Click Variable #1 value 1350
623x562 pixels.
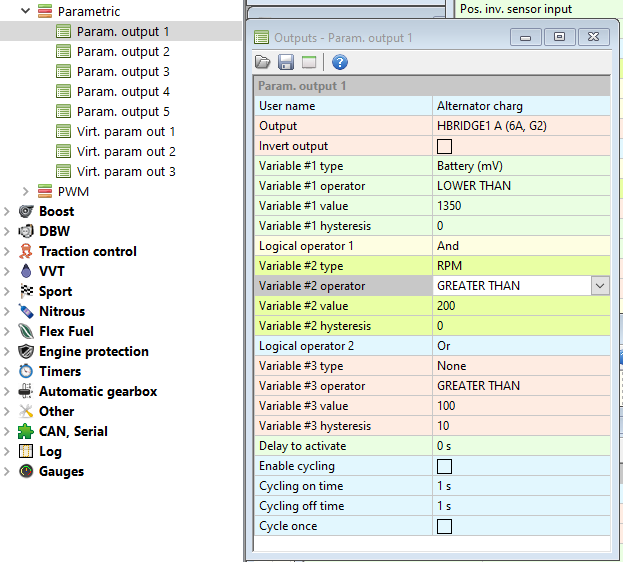[x=521, y=206]
